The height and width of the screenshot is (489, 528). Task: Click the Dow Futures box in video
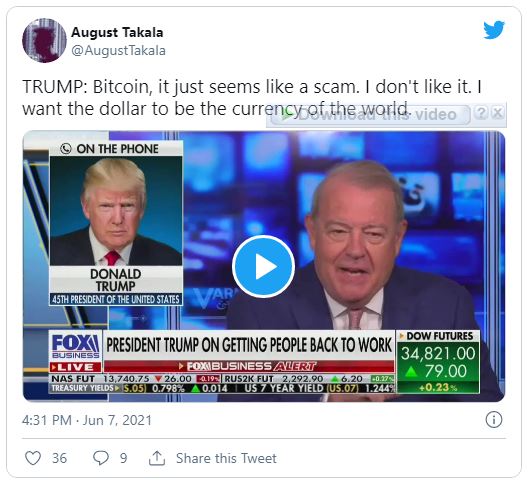(438, 362)
